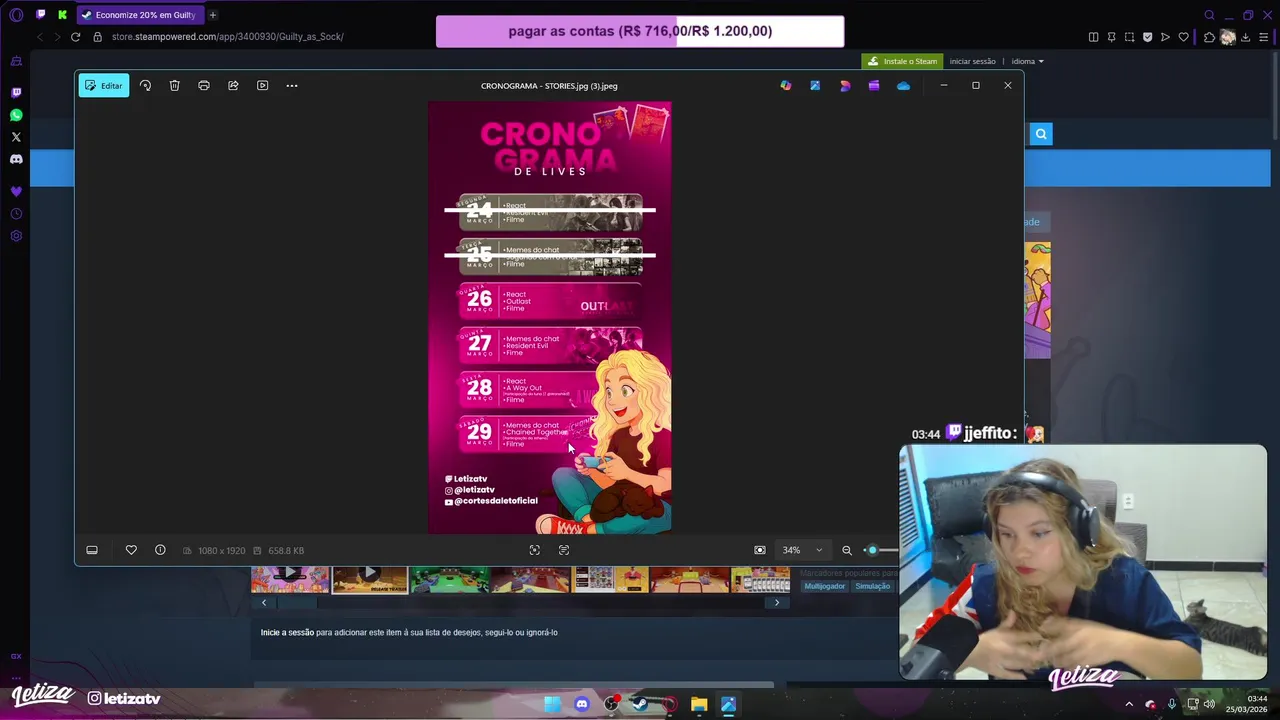Open the 34% zoom level dropdown
Viewport: 1280px width, 720px height.
(x=802, y=550)
